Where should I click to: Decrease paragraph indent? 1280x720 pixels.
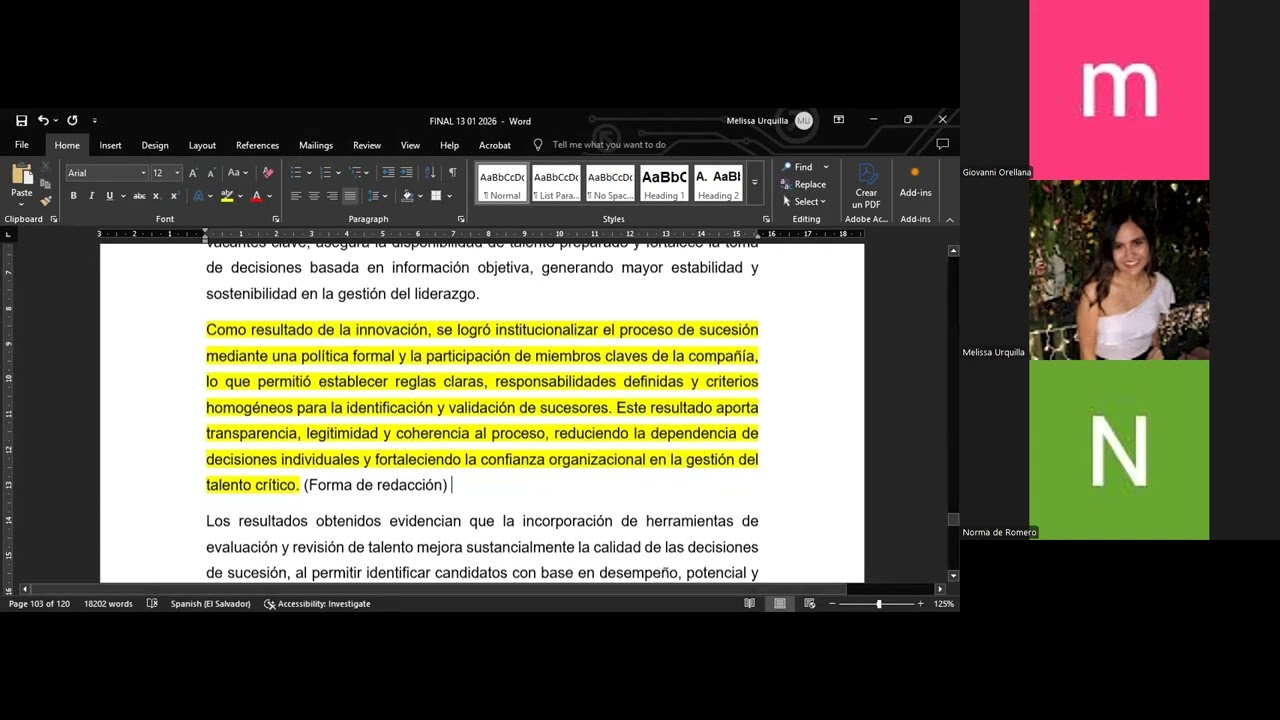(x=388, y=173)
